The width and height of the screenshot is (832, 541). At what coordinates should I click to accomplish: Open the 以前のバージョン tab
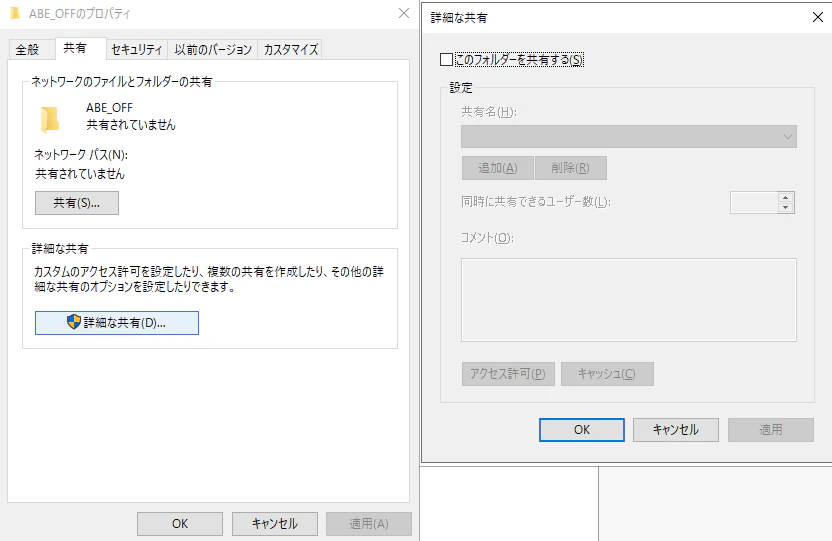click(x=213, y=49)
